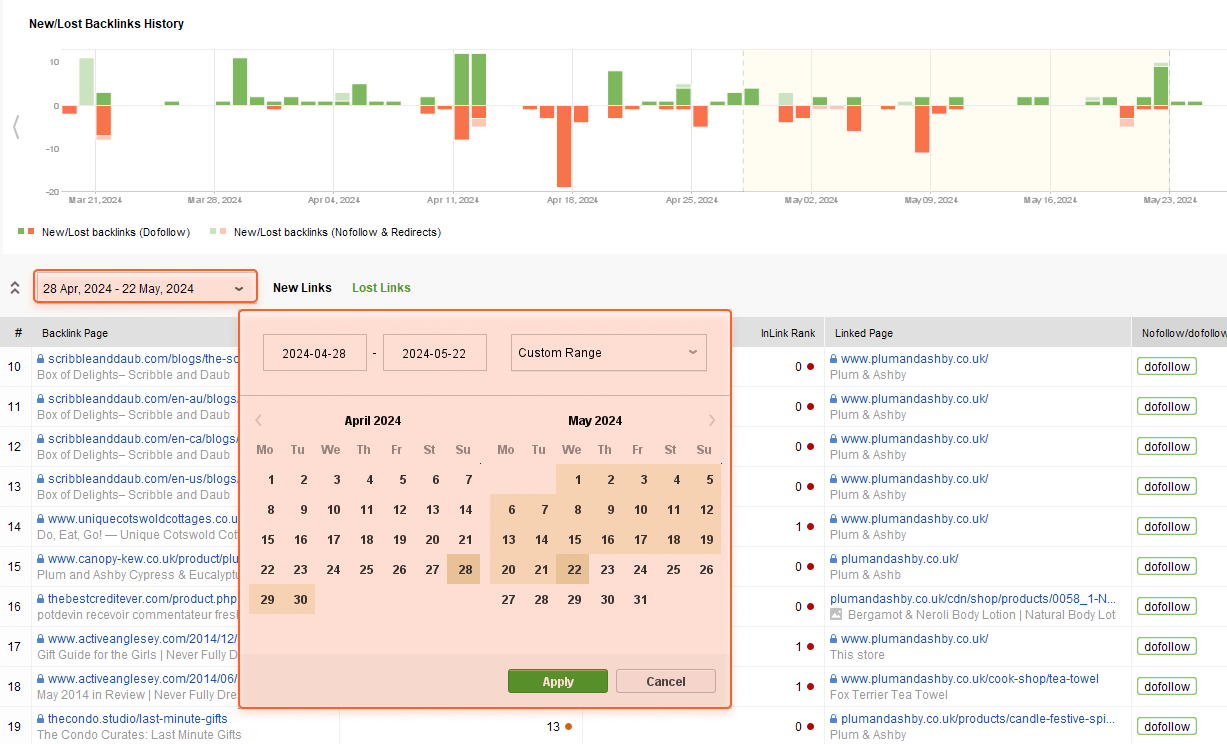Open www.uniquecotswoldcottages.co.uk backlink

(x=143, y=519)
